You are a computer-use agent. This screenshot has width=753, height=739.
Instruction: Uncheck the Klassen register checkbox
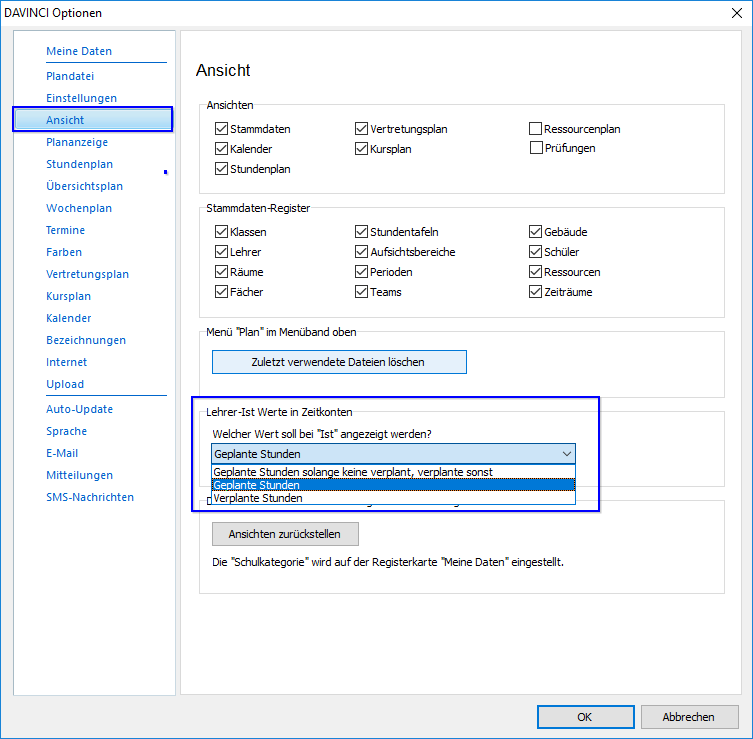221,232
